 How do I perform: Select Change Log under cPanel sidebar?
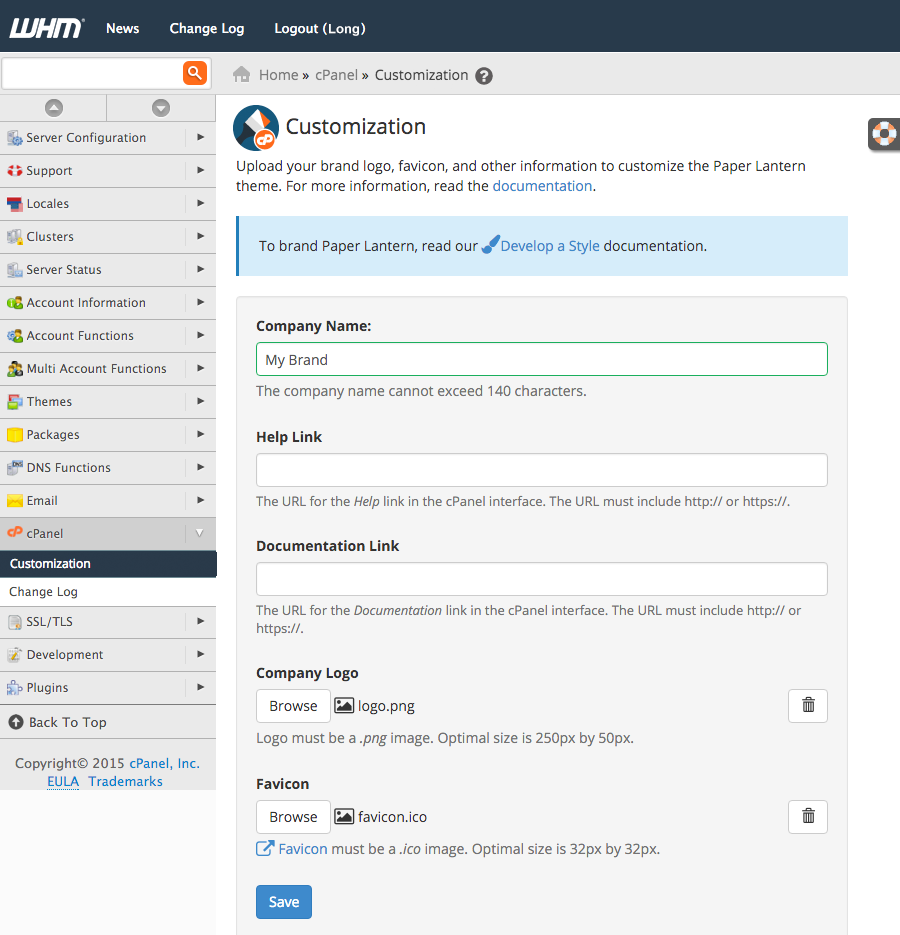point(44,592)
